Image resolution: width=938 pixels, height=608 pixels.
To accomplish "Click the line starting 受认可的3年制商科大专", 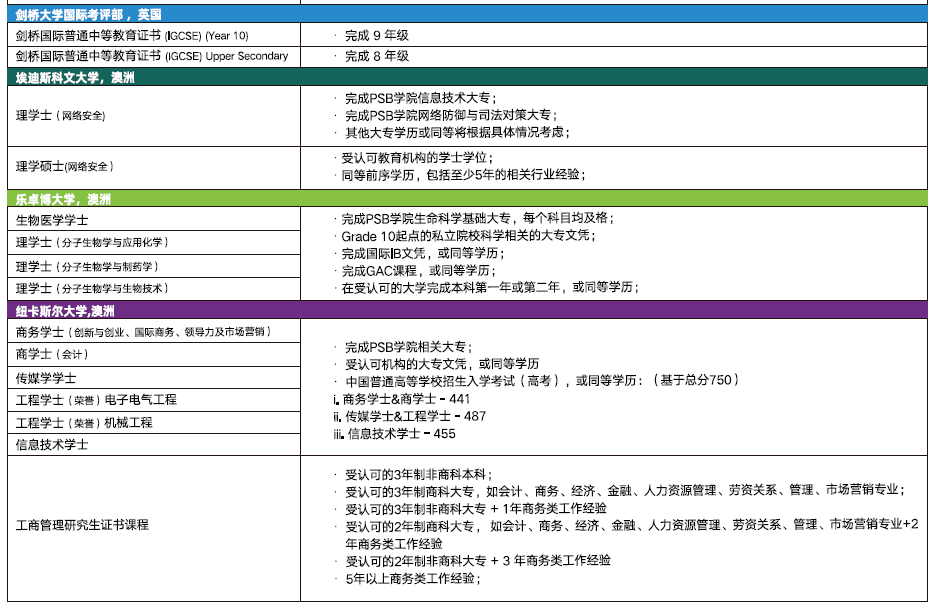I will (625, 491).
